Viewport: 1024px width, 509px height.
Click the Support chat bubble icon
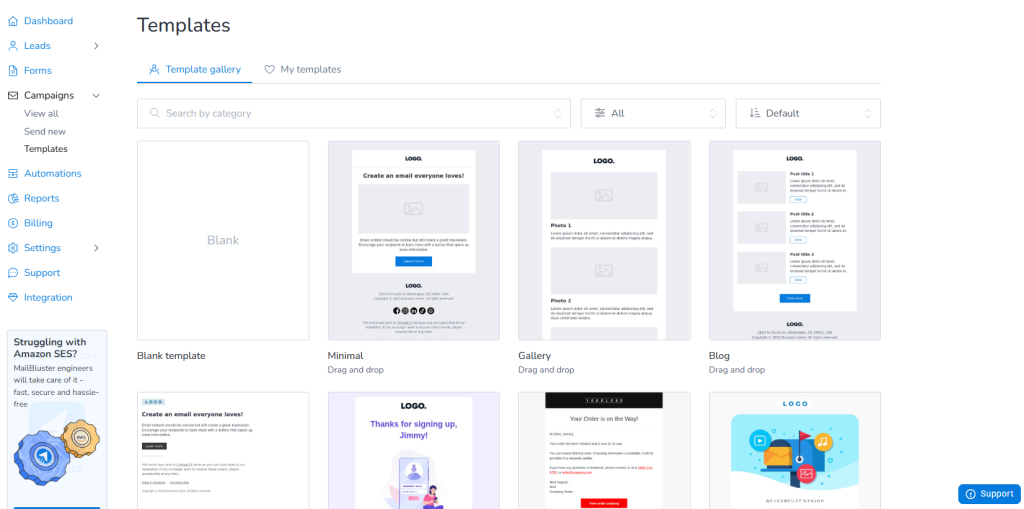[12, 273]
